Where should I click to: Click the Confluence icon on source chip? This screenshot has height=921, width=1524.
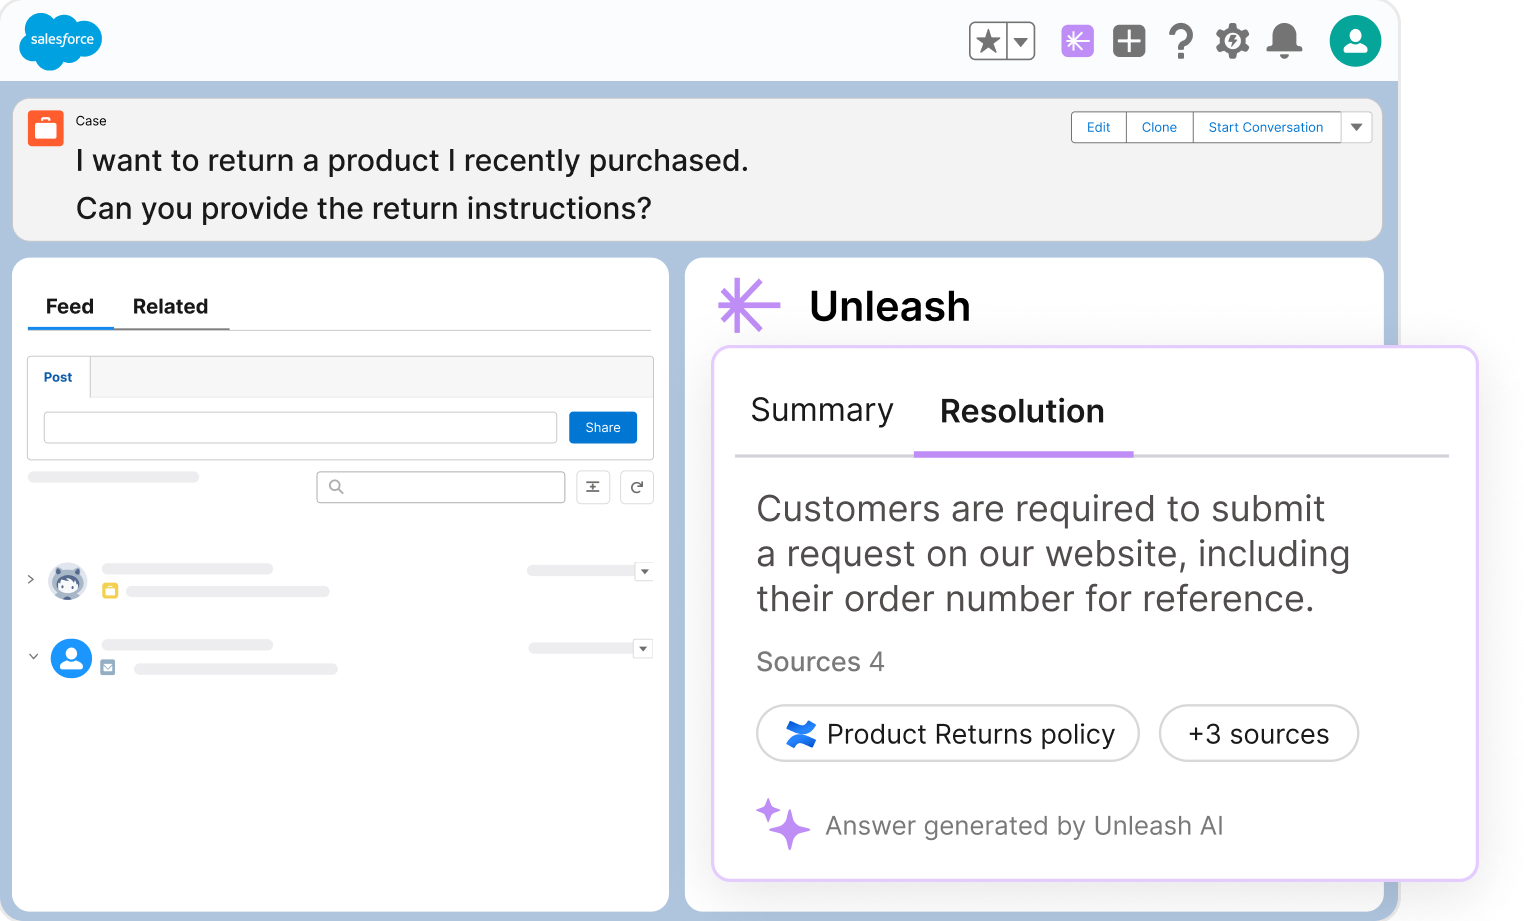coord(801,734)
